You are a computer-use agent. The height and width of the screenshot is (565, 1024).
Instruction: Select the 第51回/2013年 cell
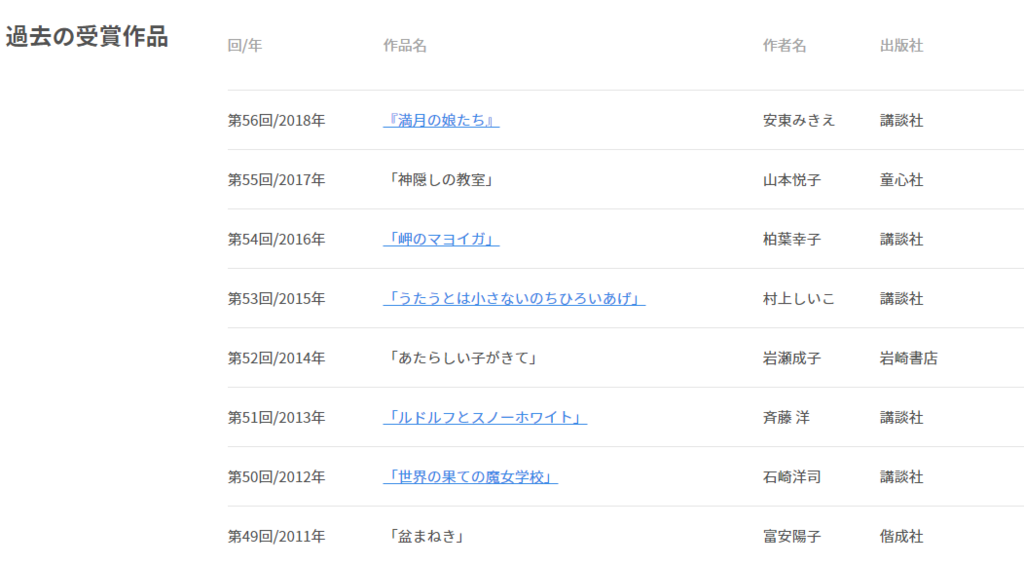point(276,417)
